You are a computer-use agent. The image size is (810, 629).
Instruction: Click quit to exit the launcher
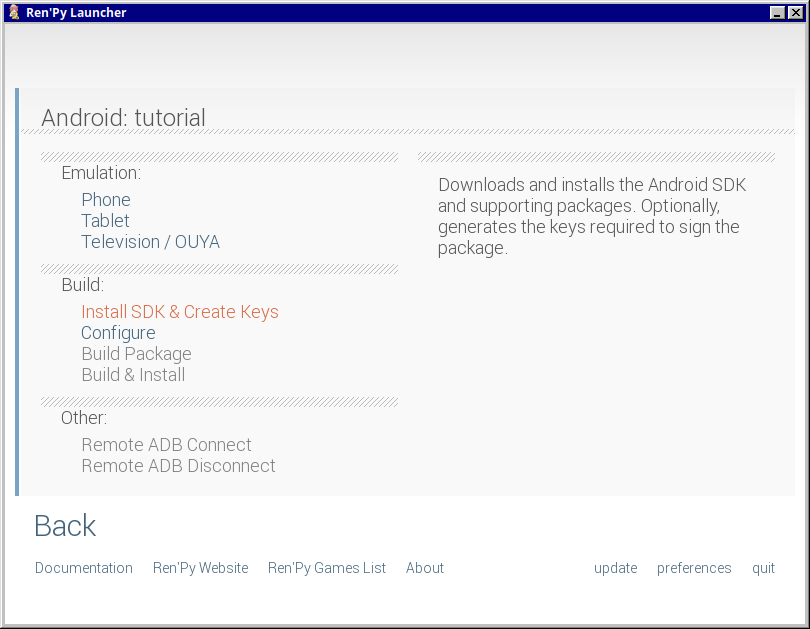(763, 568)
